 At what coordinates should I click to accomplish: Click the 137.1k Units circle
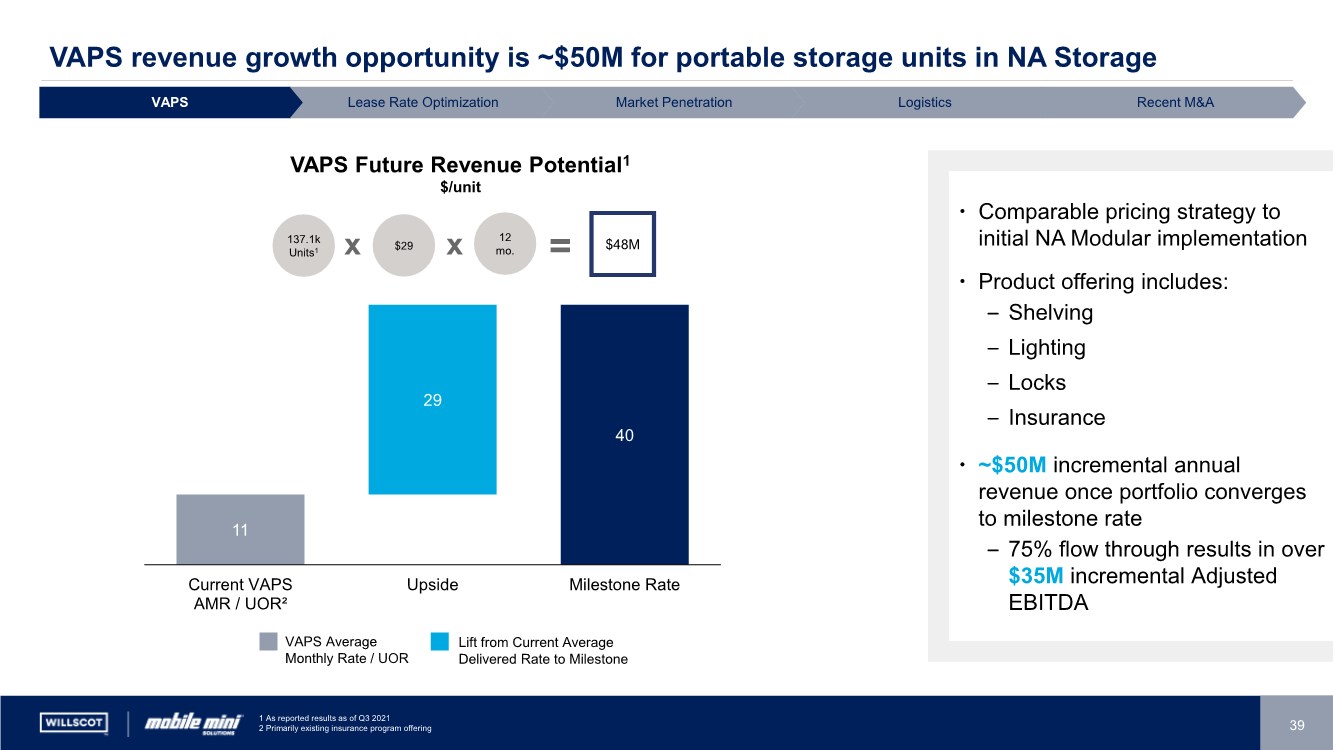point(303,246)
